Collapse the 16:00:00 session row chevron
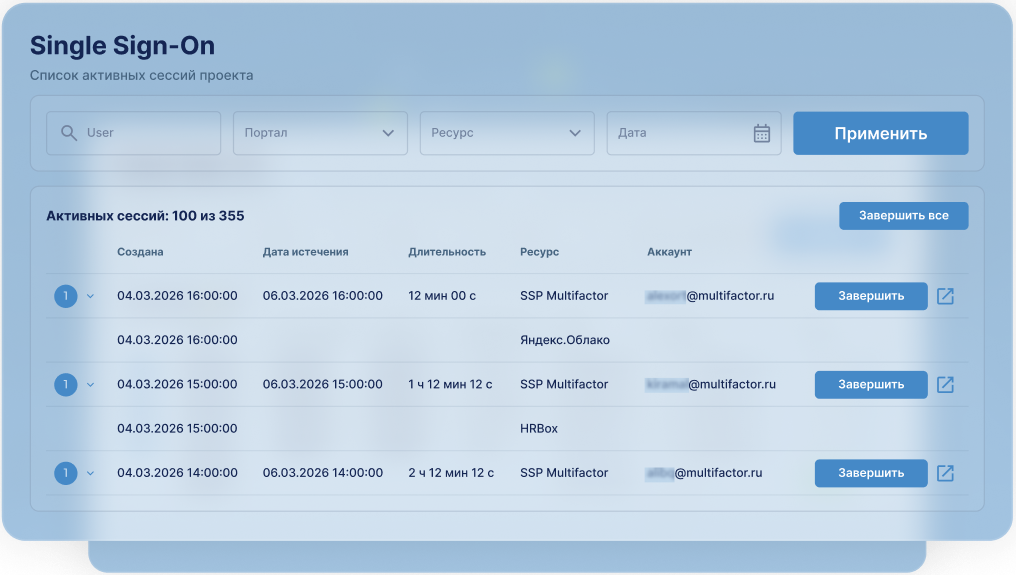1016x575 pixels. coord(90,296)
